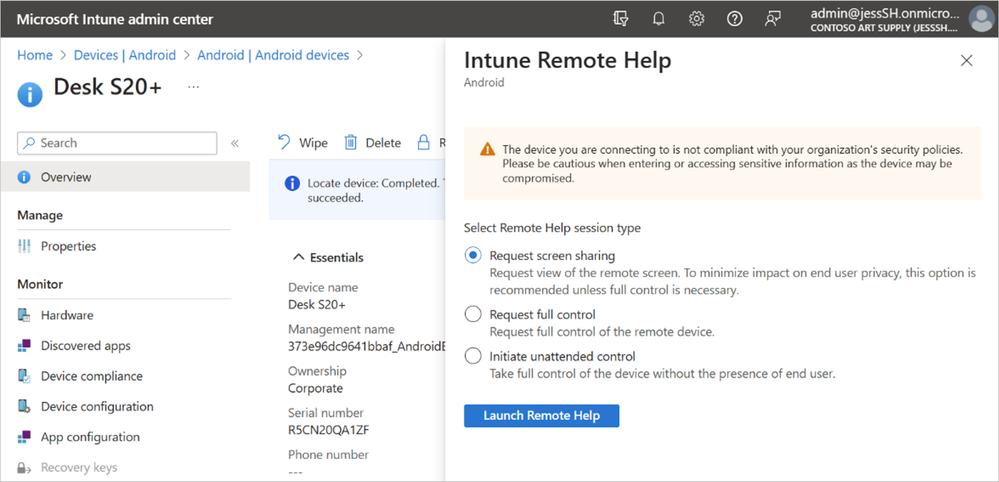The width and height of the screenshot is (999, 482).
Task: Click the Overview info icon in sidebar
Action: coord(24,177)
